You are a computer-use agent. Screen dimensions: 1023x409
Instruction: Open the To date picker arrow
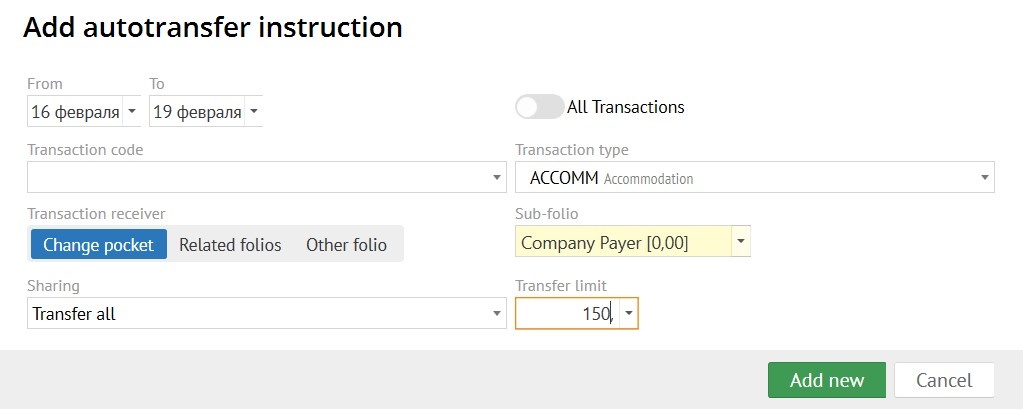[254, 112]
